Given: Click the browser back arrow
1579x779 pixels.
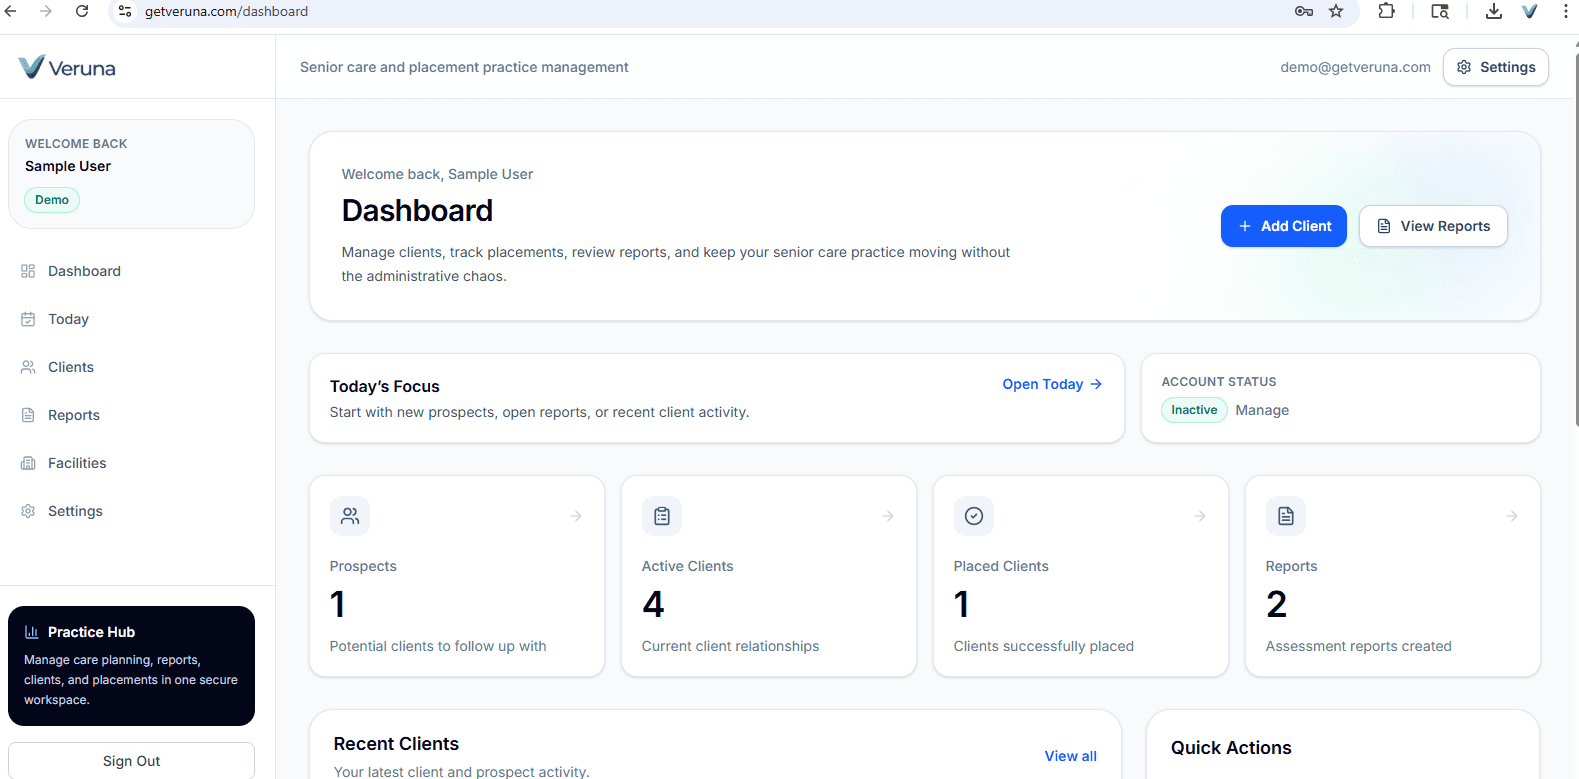Looking at the screenshot, I should [x=11, y=11].
